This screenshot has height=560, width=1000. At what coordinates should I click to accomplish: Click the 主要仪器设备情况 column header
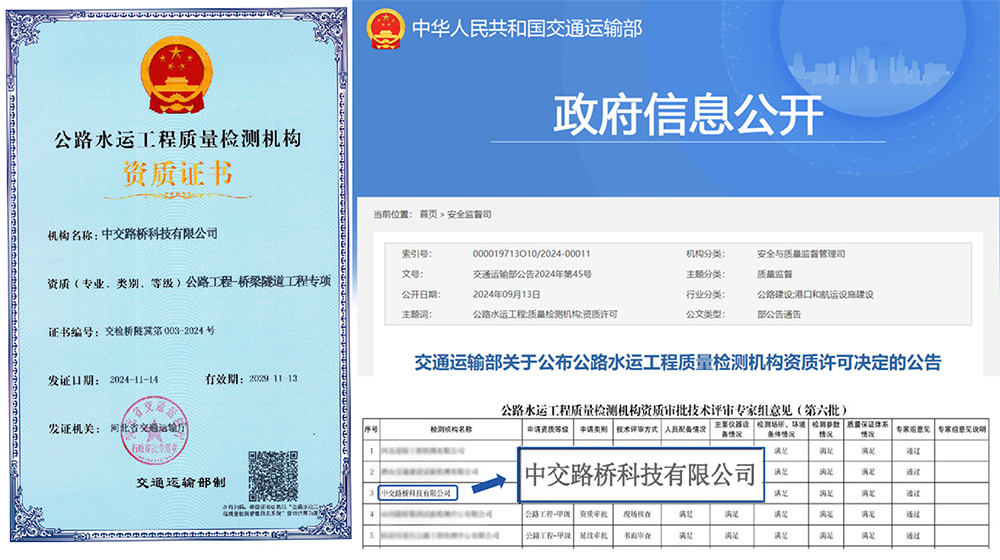tap(732, 429)
